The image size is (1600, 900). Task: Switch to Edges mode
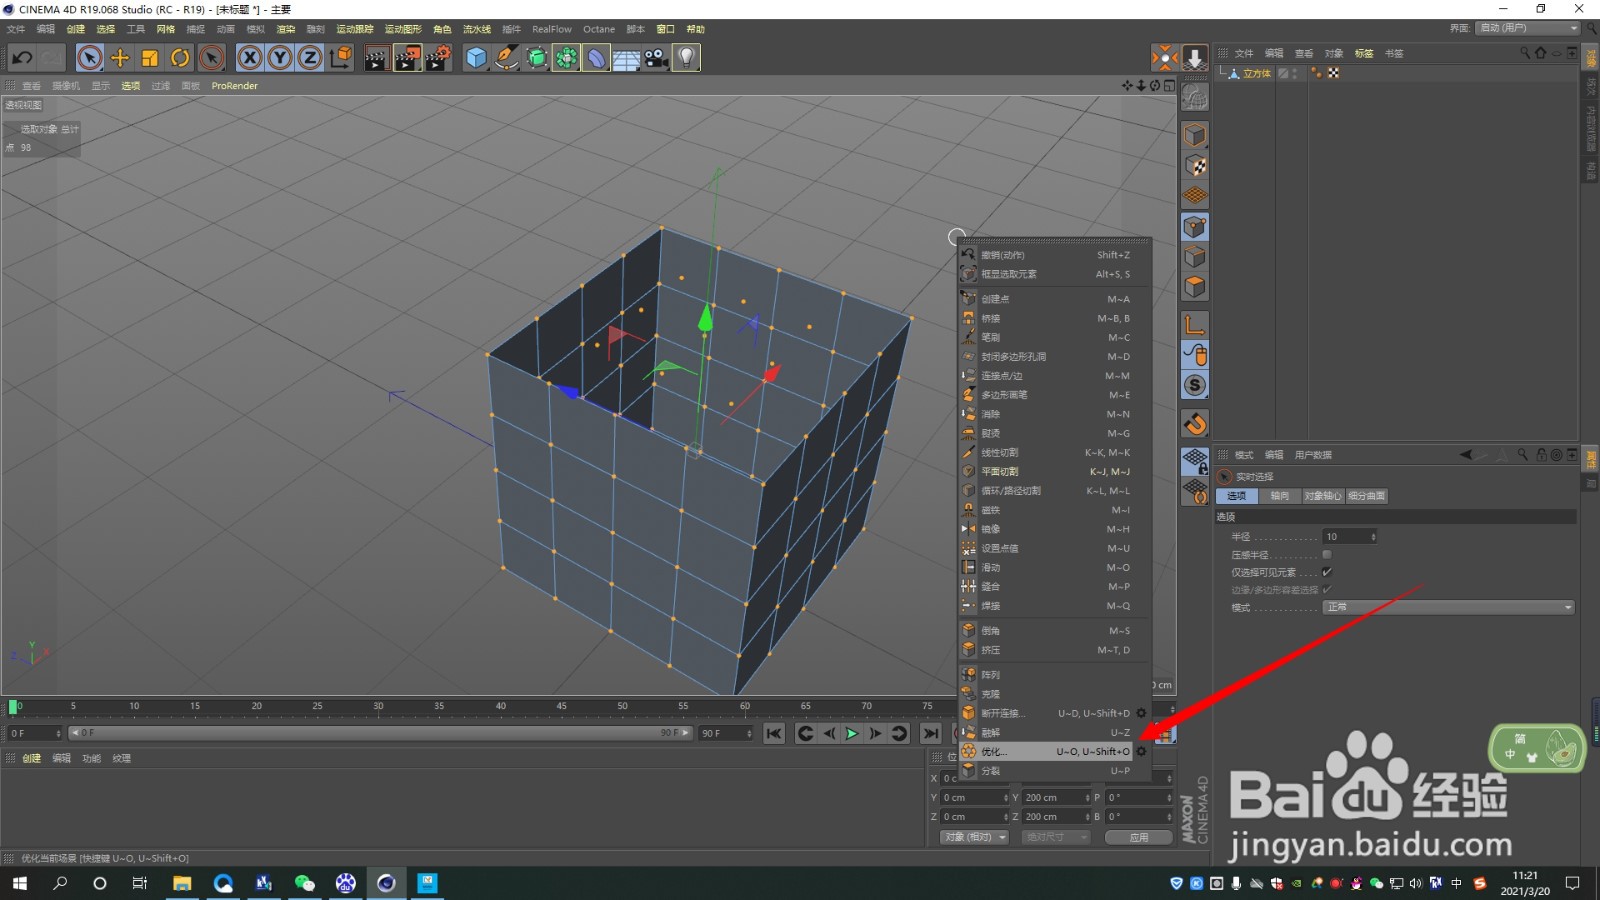click(x=1195, y=257)
